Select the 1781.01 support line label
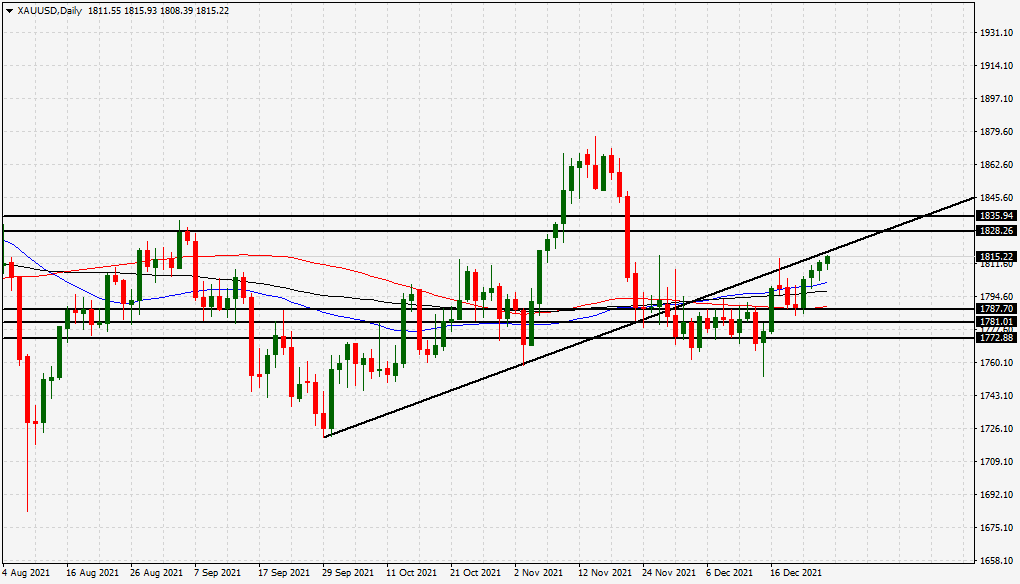The image size is (1020, 584). pyautogui.click(x=996, y=322)
